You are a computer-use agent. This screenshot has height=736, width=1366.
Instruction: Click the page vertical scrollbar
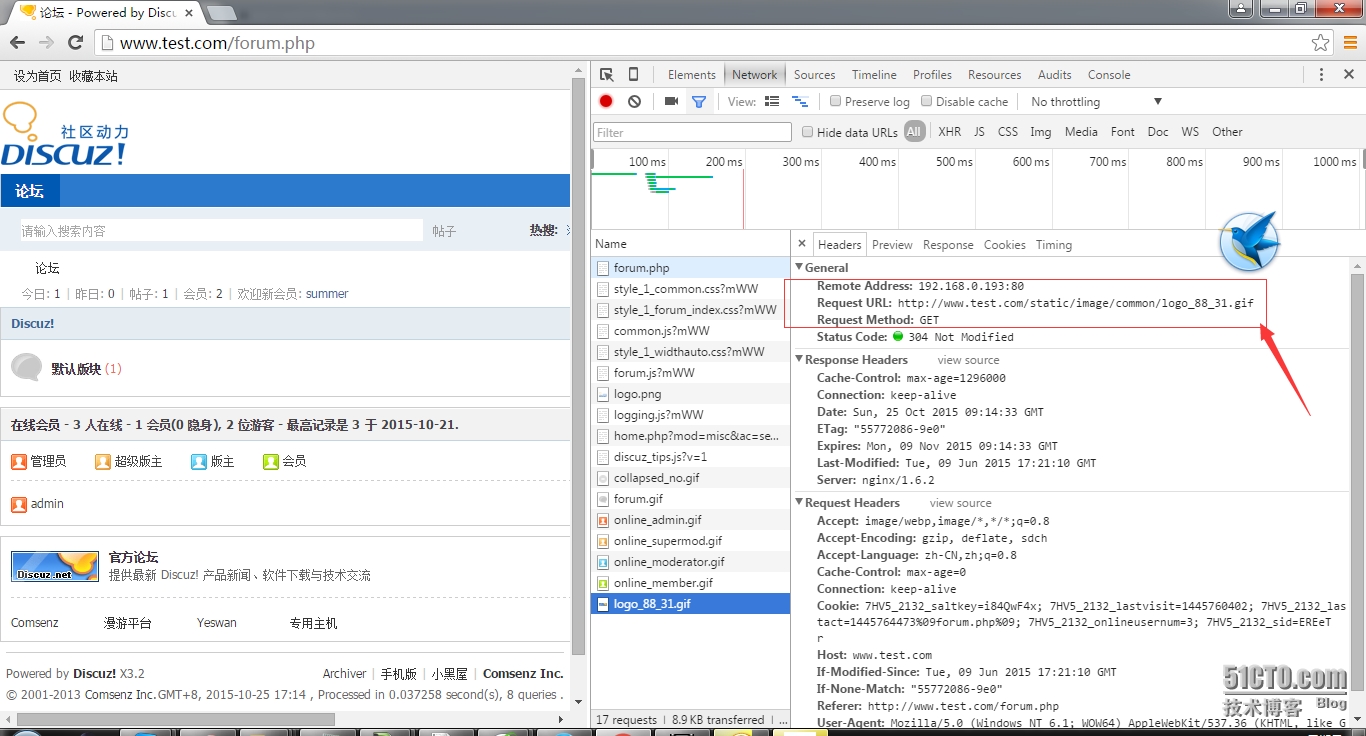coord(578,365)
